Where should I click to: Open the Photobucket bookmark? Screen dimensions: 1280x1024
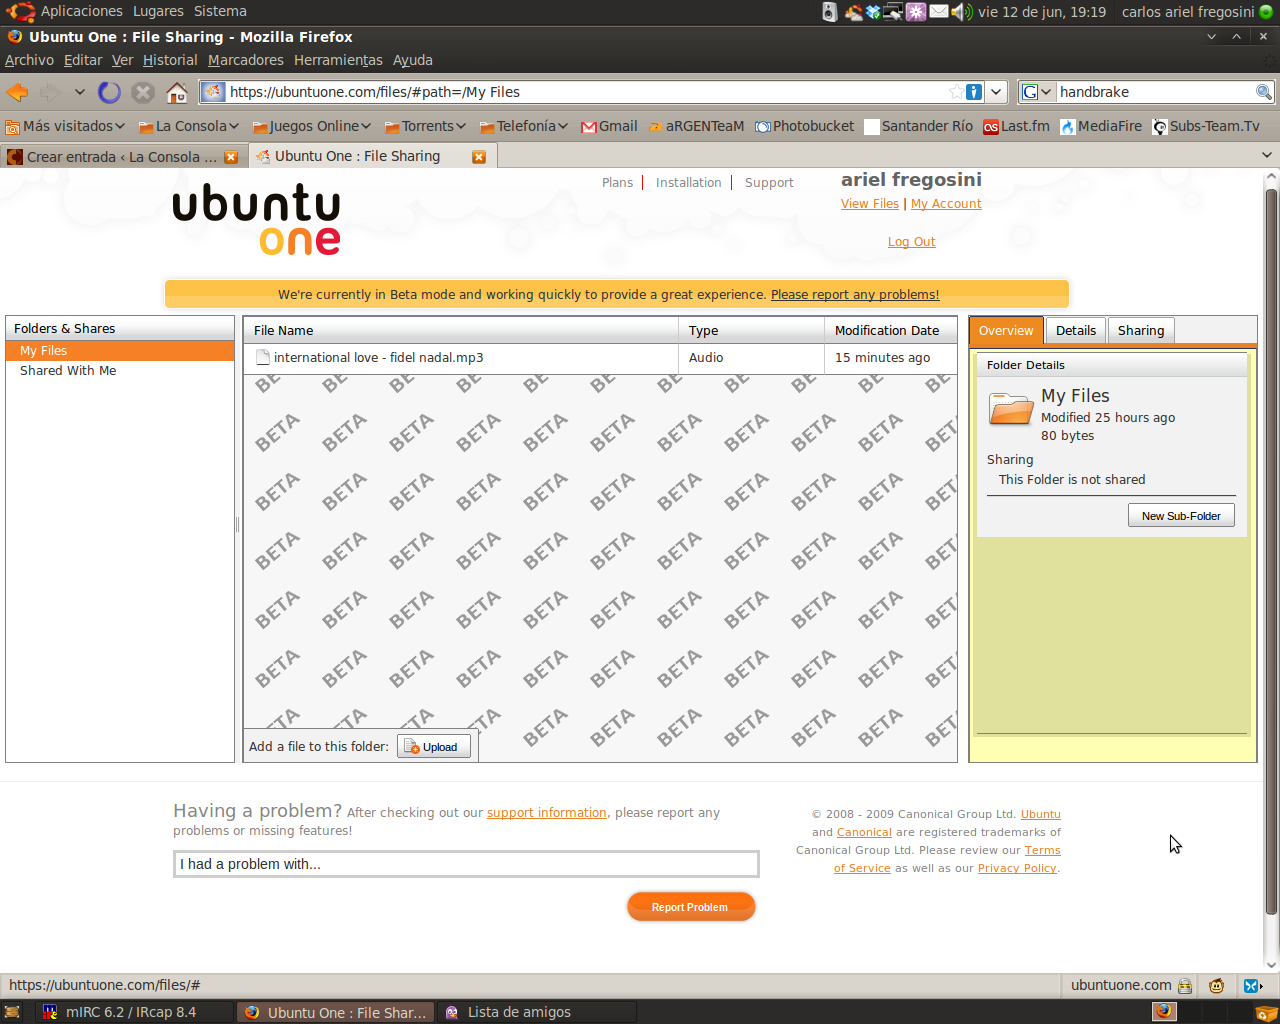[805, 126]
